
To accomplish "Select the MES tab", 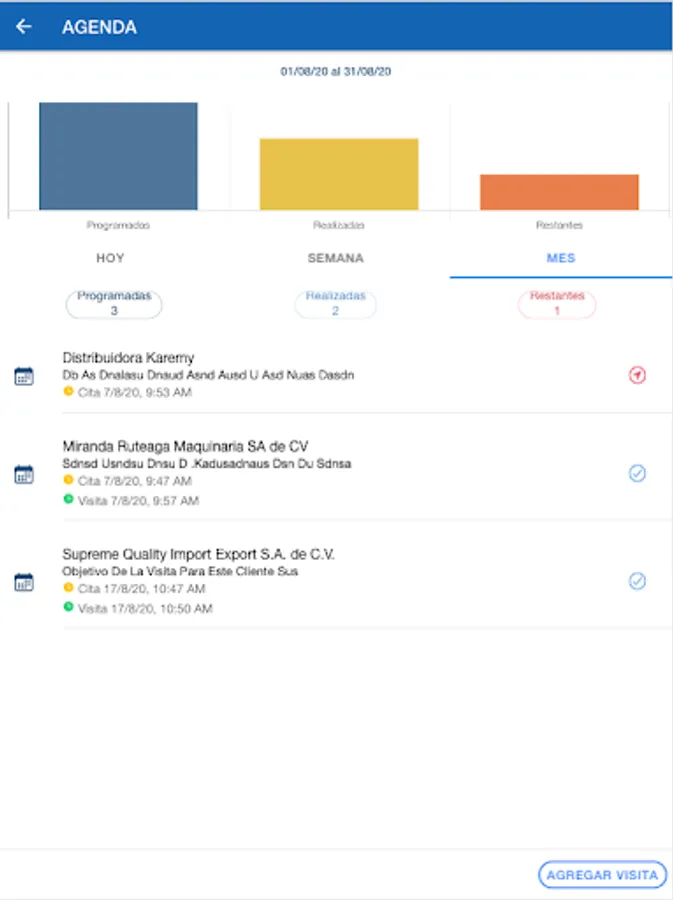I will click(561, 258).
